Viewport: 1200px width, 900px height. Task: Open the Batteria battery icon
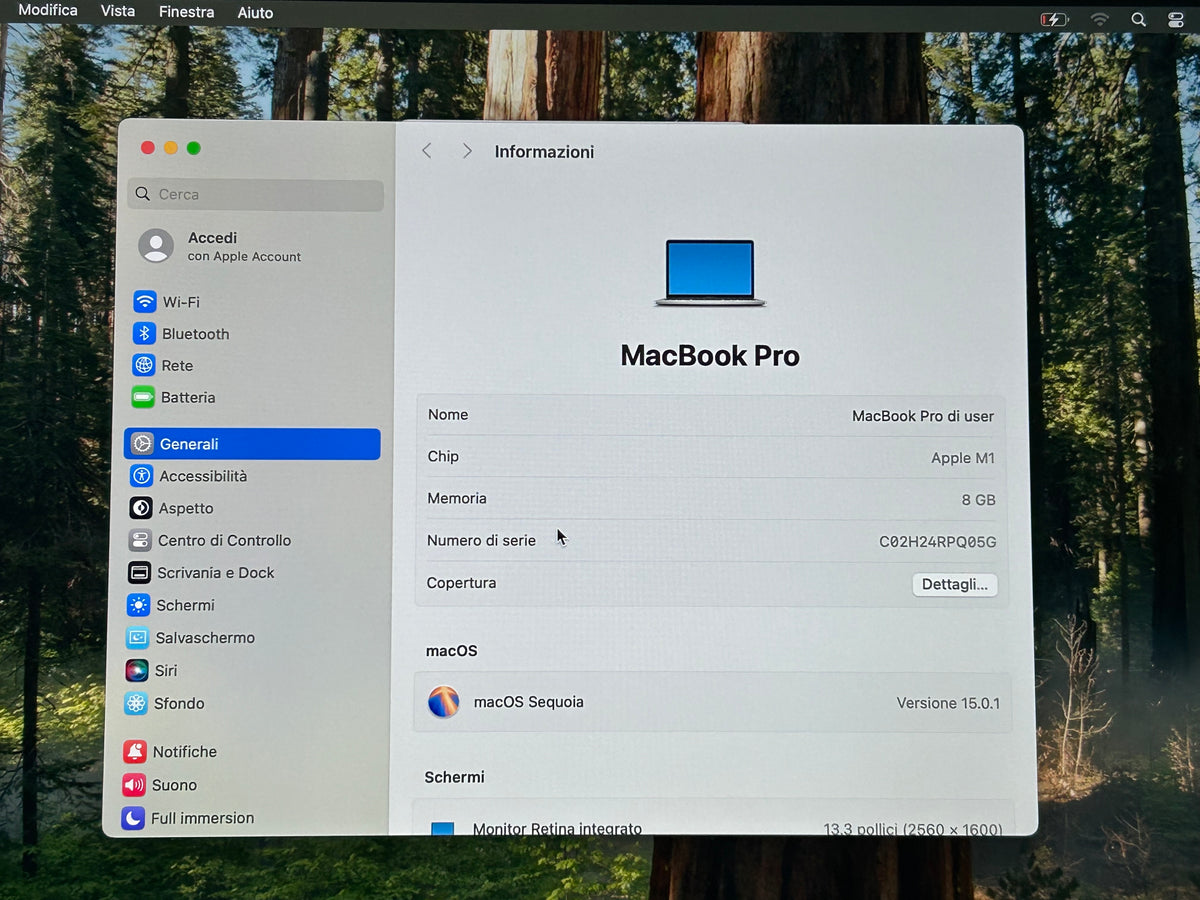tap(143, 397)
